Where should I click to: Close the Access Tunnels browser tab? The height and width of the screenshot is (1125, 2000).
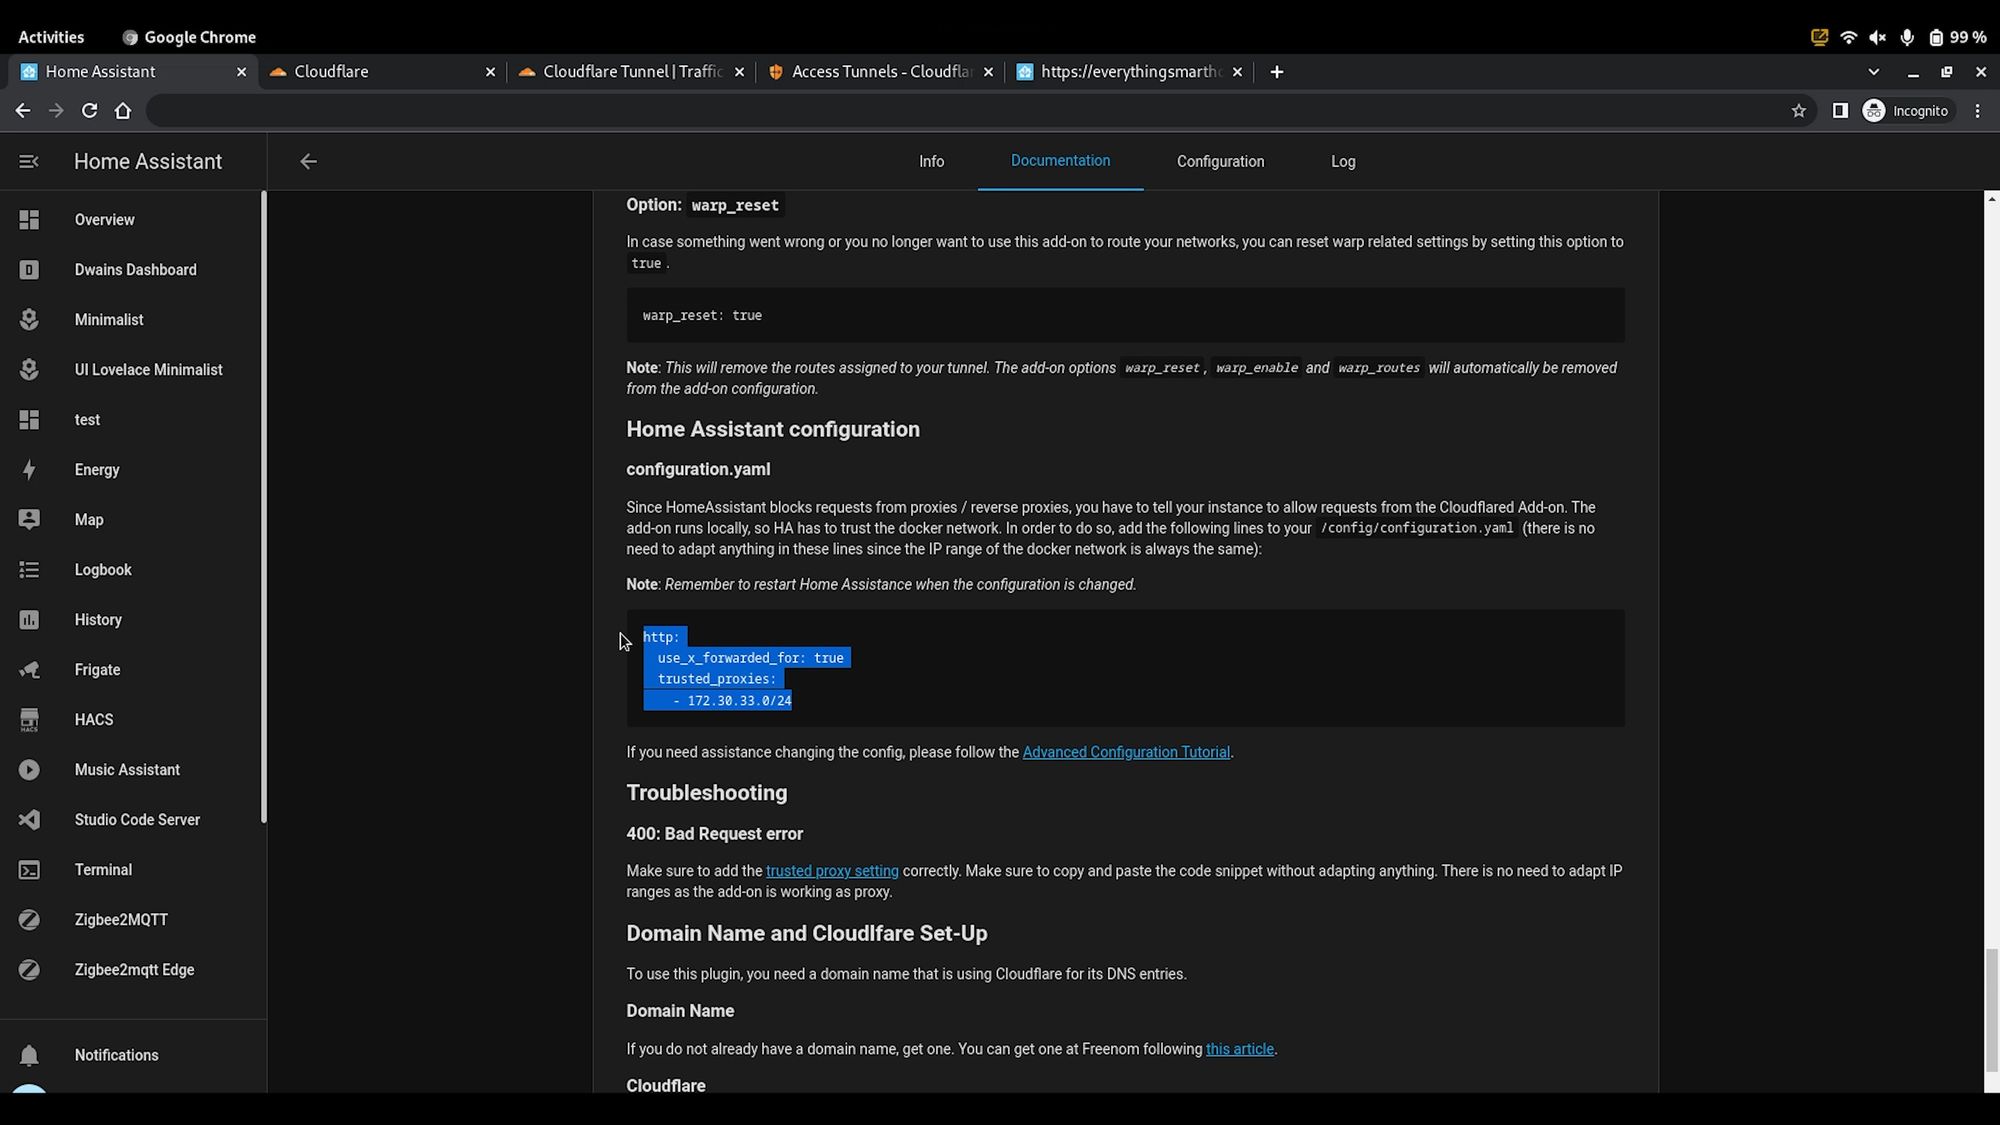(x=988, y=72)
